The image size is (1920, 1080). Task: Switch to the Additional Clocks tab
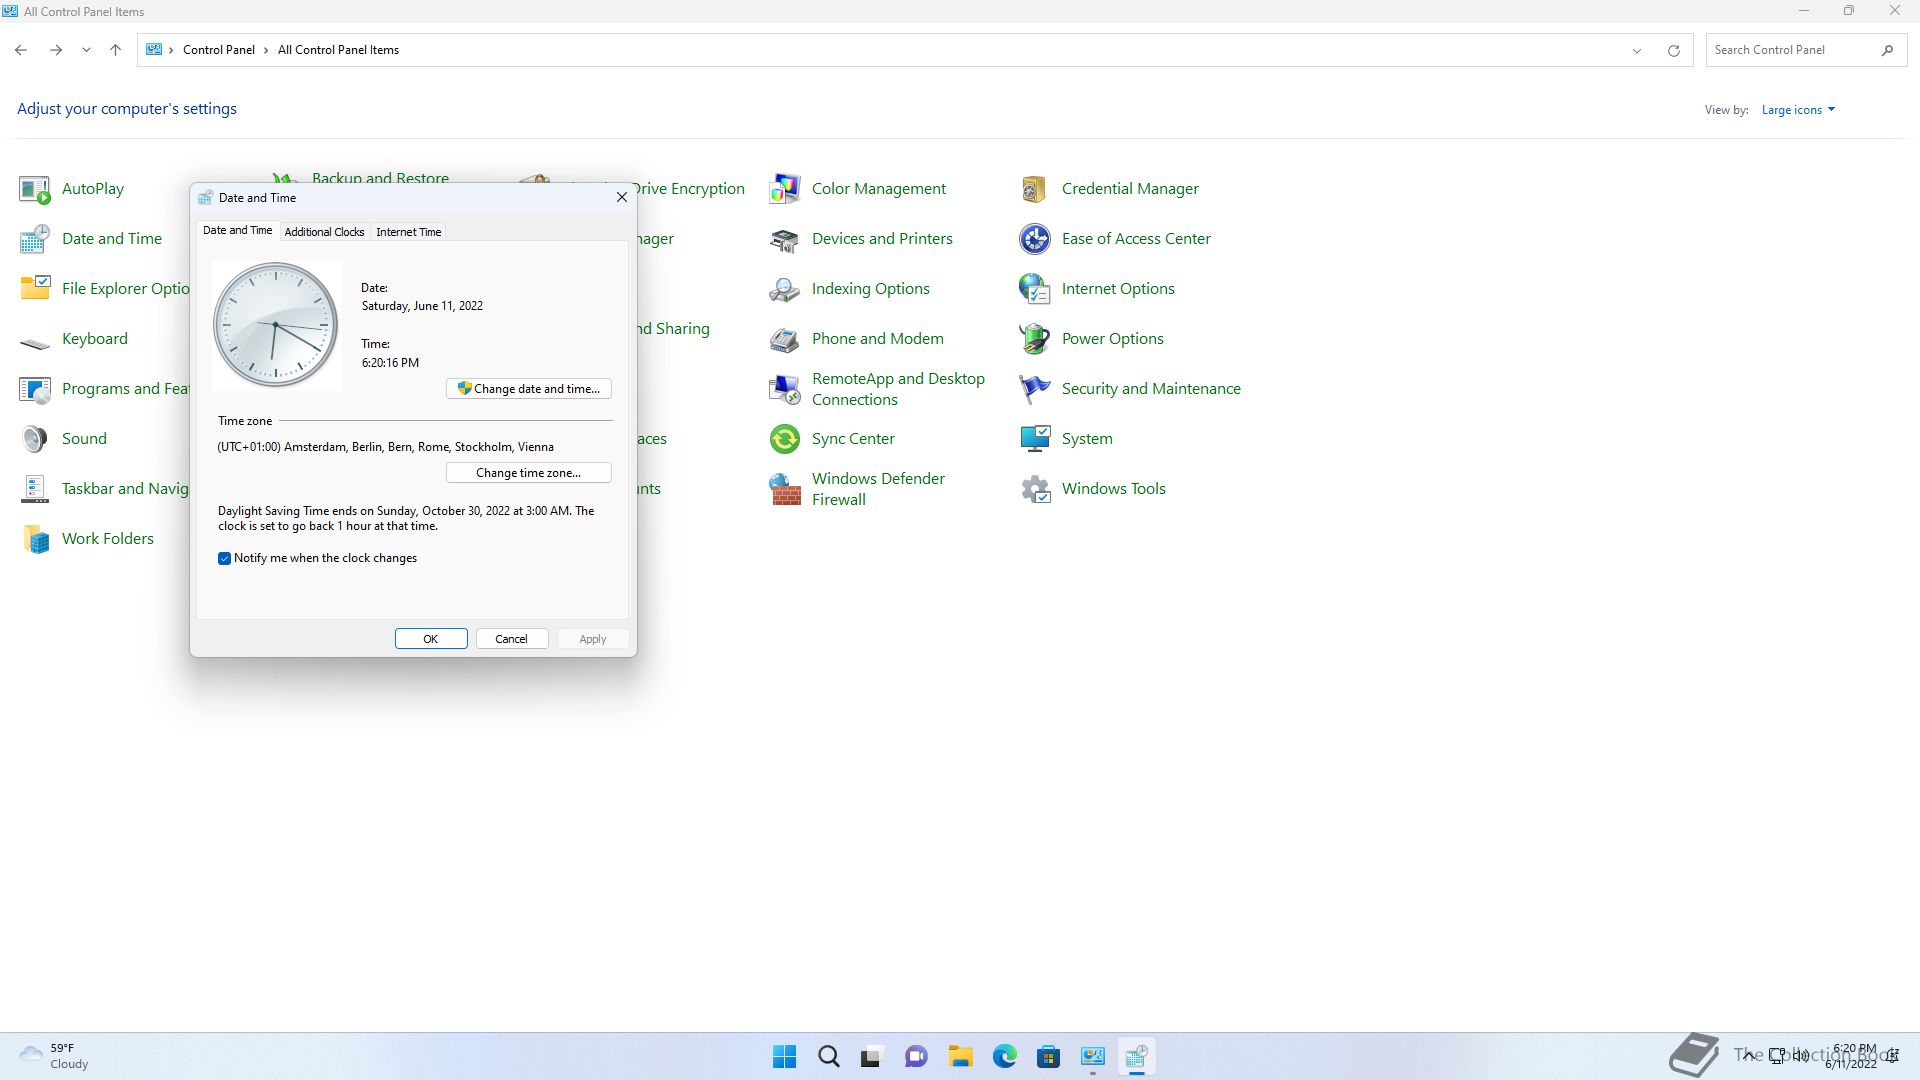[x=324, y=232]
